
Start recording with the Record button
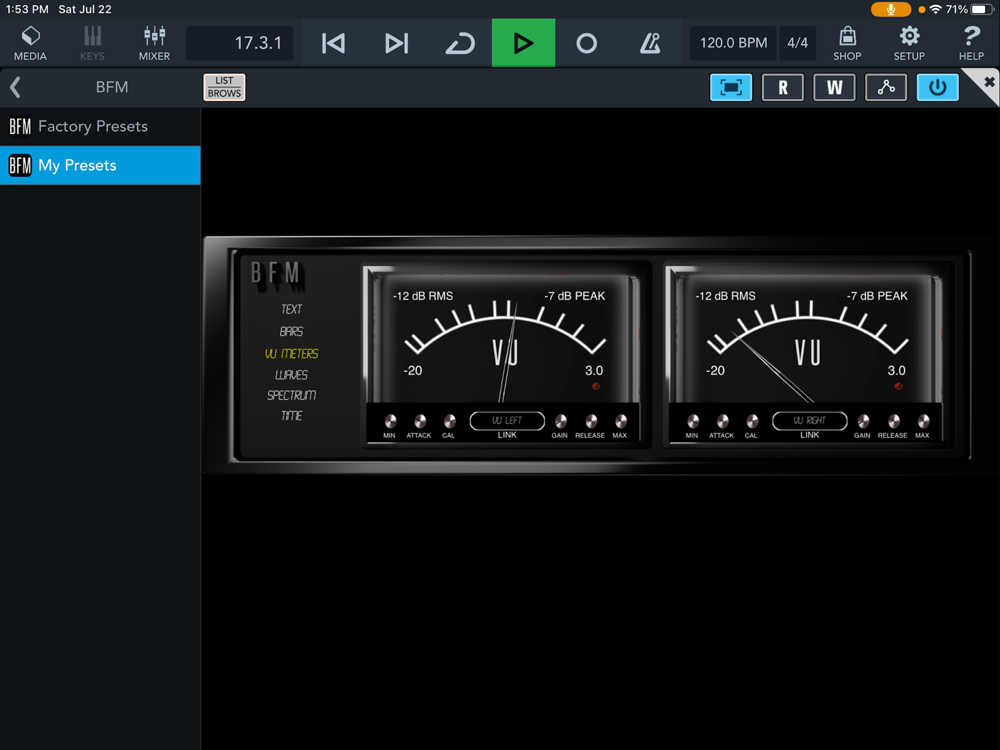pyautogui.click(x=587, y=43)
